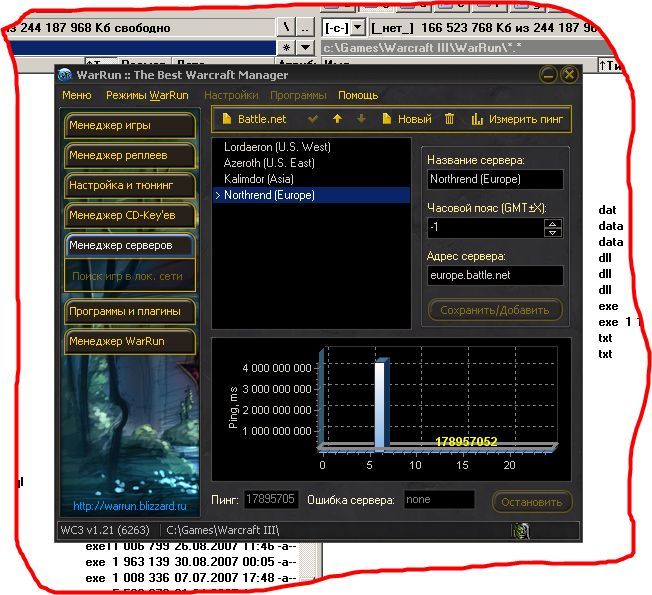The height and width of the screenshot is (595, 652).
Task: Open Программы и плагины section
Action: coord(130,311)
